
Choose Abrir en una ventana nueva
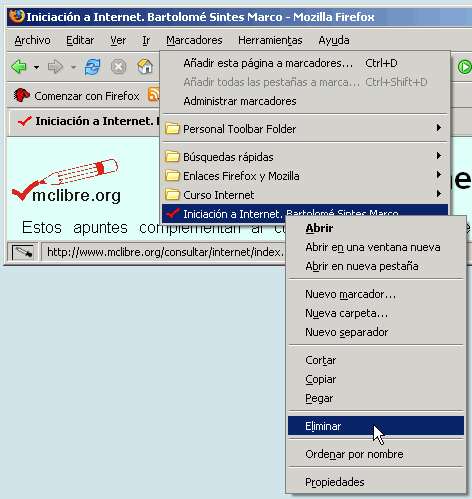pyautogui.click(x=376, y=247)
